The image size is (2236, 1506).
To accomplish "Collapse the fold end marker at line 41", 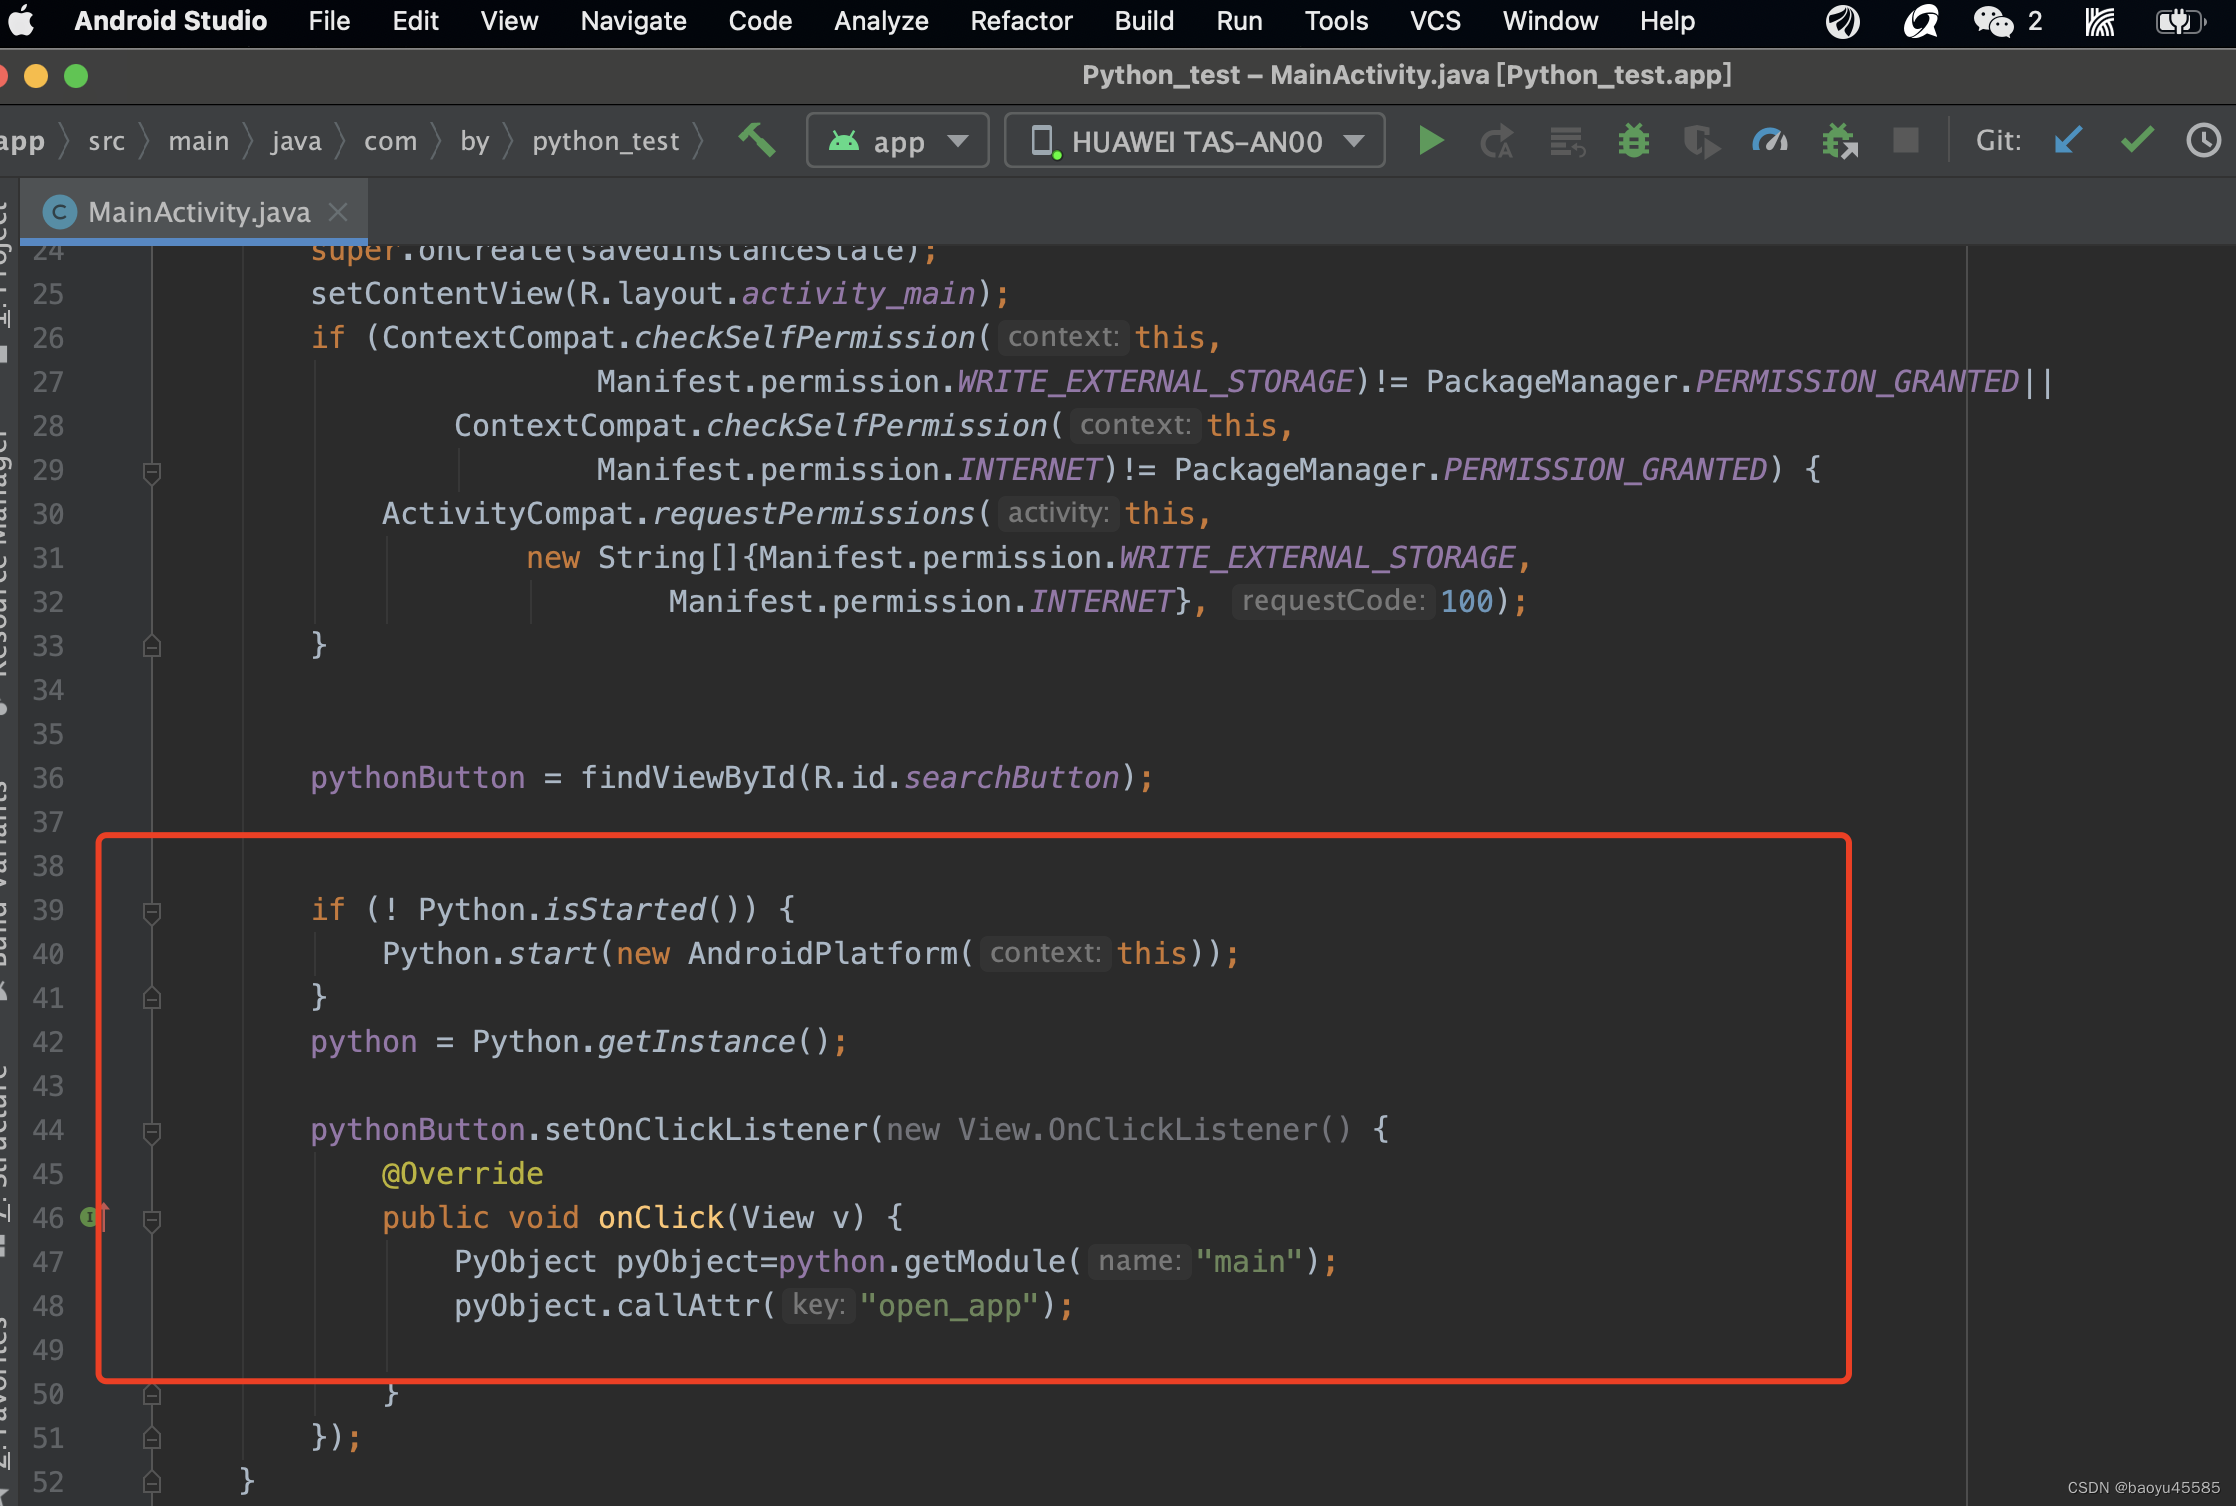I will (x=152, y=998).
